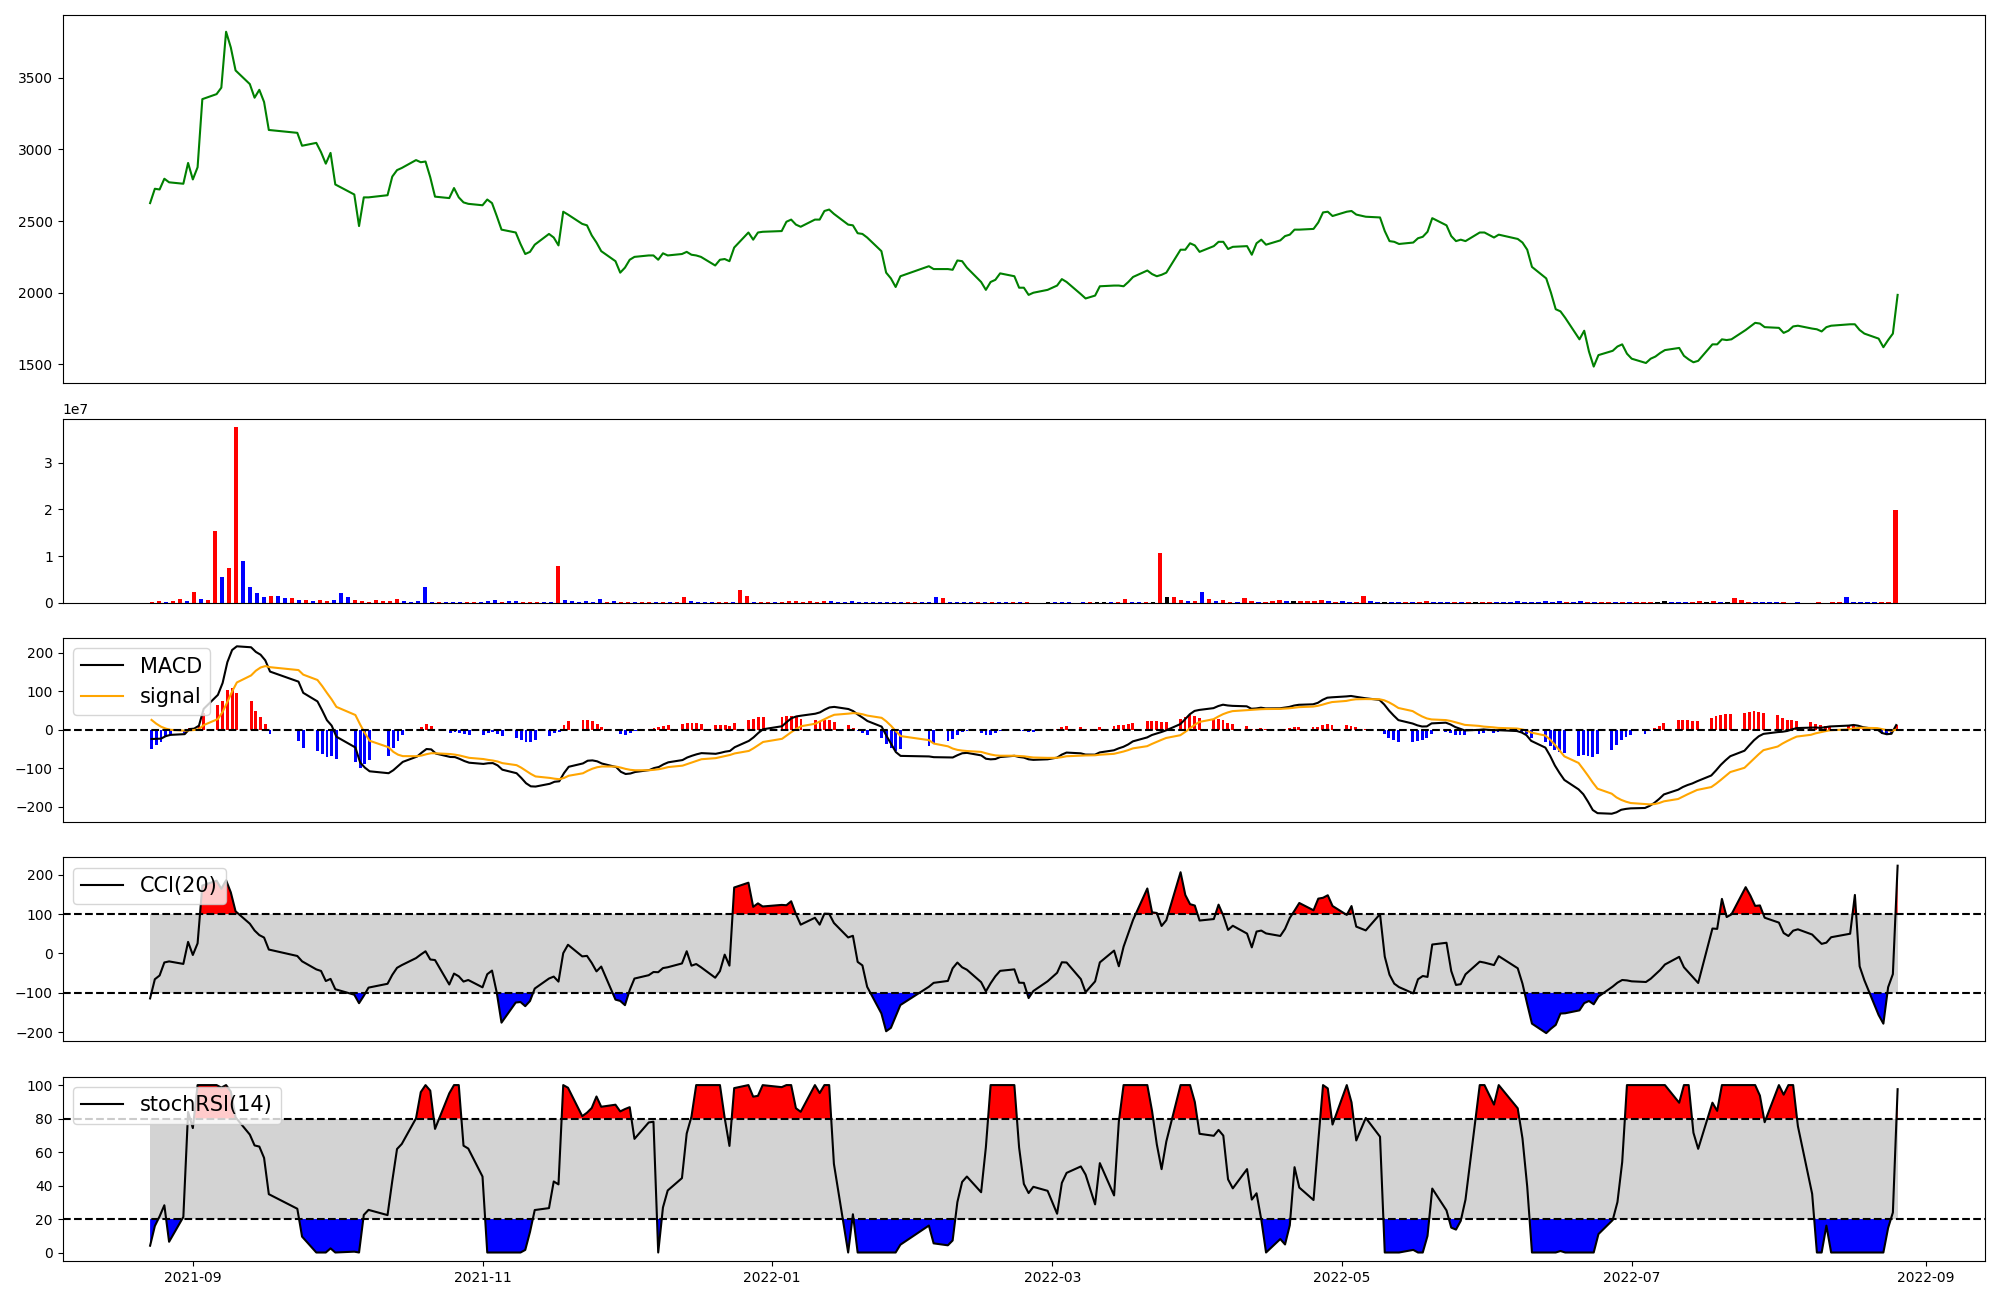Click the 2022-05 date tick label

(1341, 1277)
